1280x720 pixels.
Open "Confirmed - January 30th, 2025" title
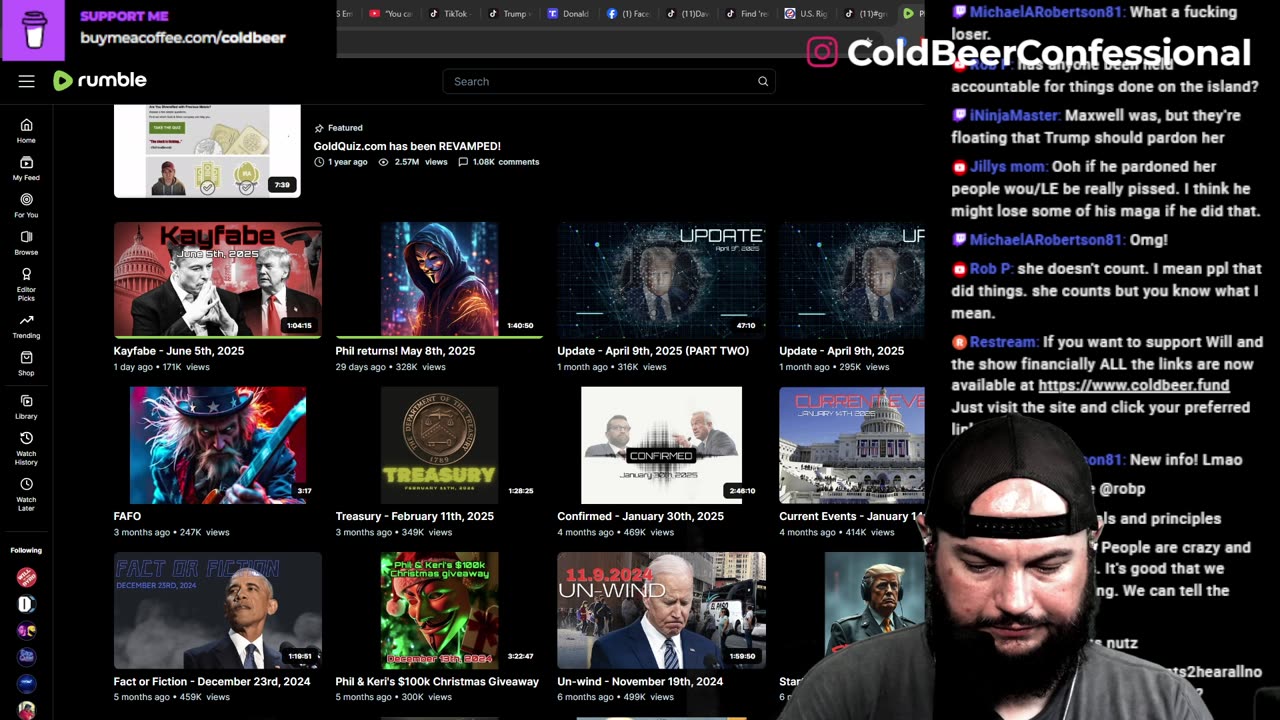(641, 516)
